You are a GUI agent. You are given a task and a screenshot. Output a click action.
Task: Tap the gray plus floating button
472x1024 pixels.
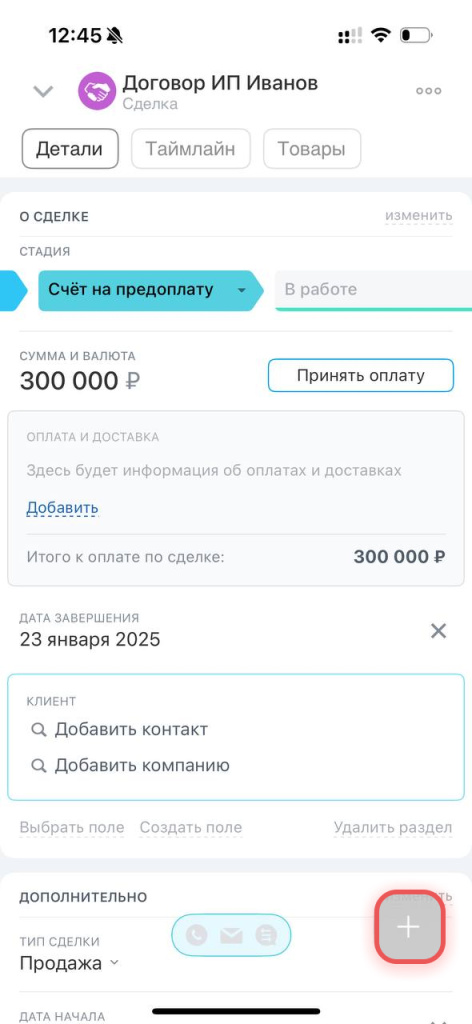[409, 927]
